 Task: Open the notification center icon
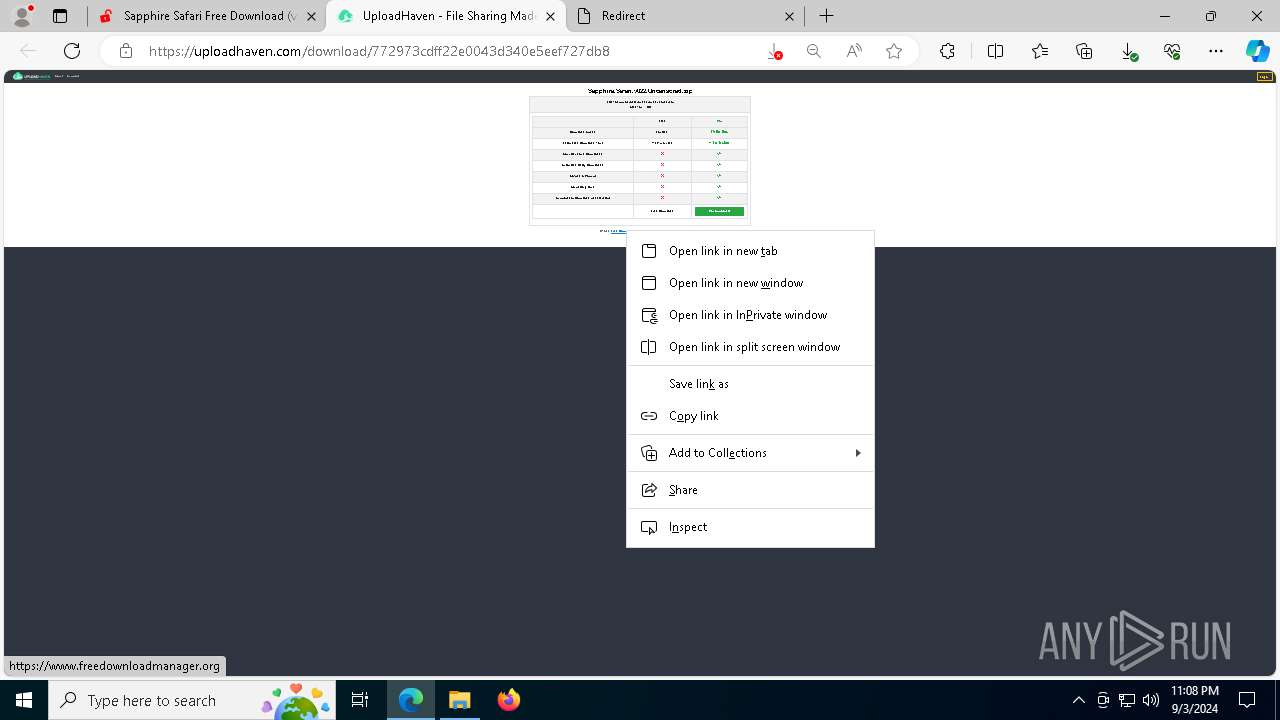coord(1248,700)
